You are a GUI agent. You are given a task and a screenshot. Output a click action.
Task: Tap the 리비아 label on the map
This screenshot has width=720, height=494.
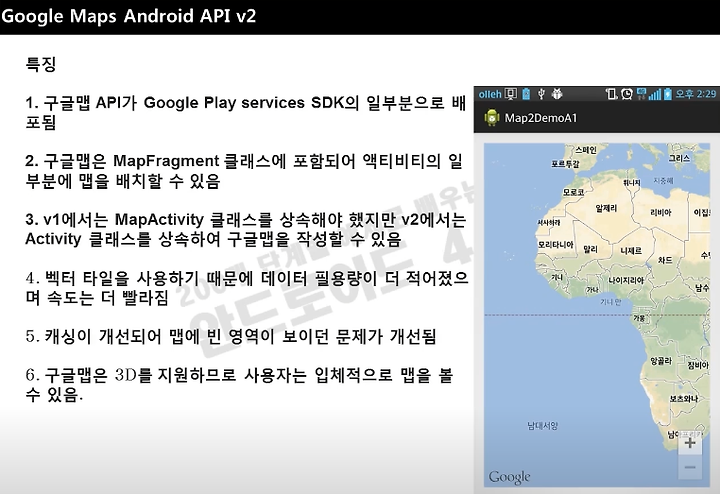click(x=661, y=213)
